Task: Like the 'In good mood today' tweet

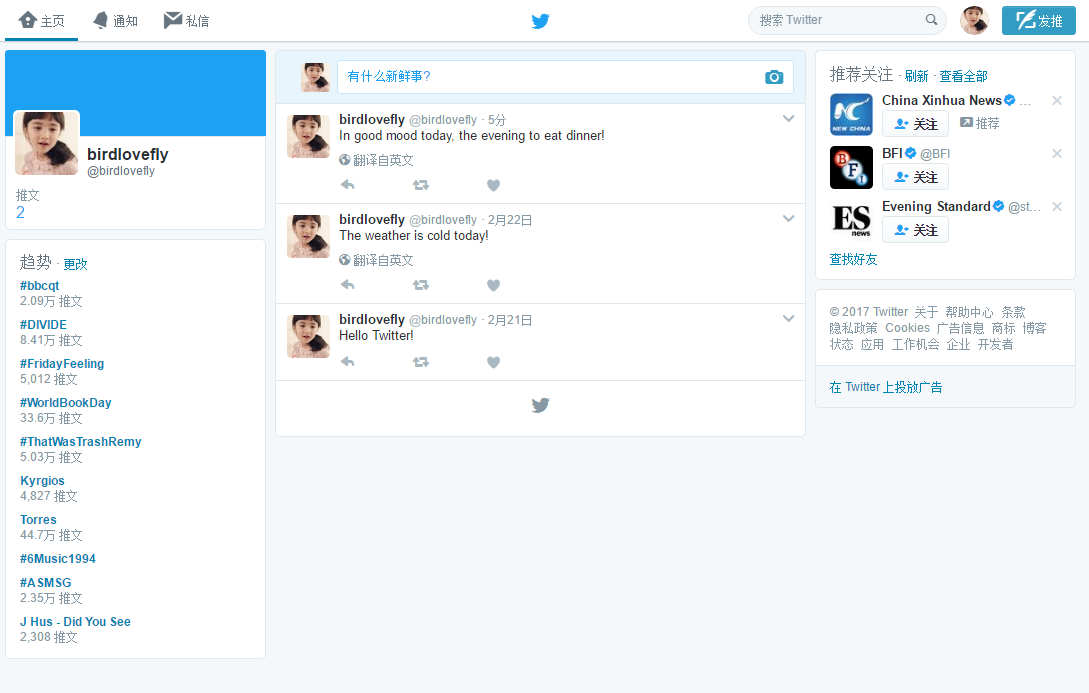Action: pos(493,185)
